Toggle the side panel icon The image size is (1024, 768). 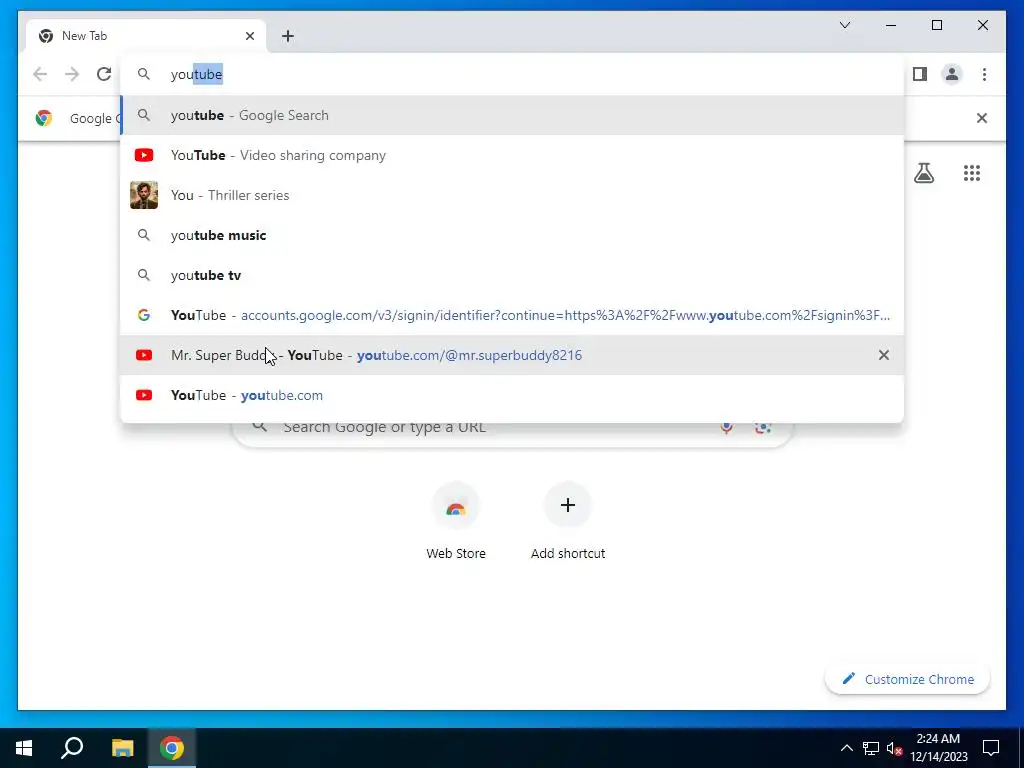pyautogui.click(x=920, y=74)
